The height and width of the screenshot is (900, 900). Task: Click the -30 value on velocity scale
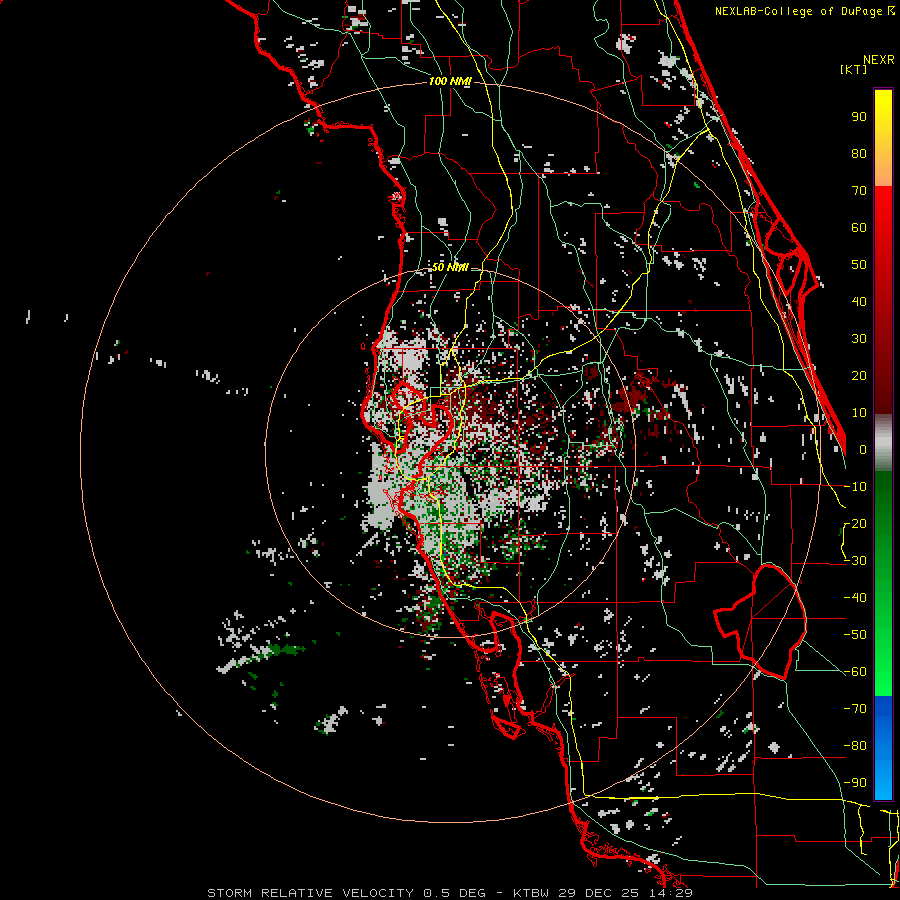click(x=855, y=561)
